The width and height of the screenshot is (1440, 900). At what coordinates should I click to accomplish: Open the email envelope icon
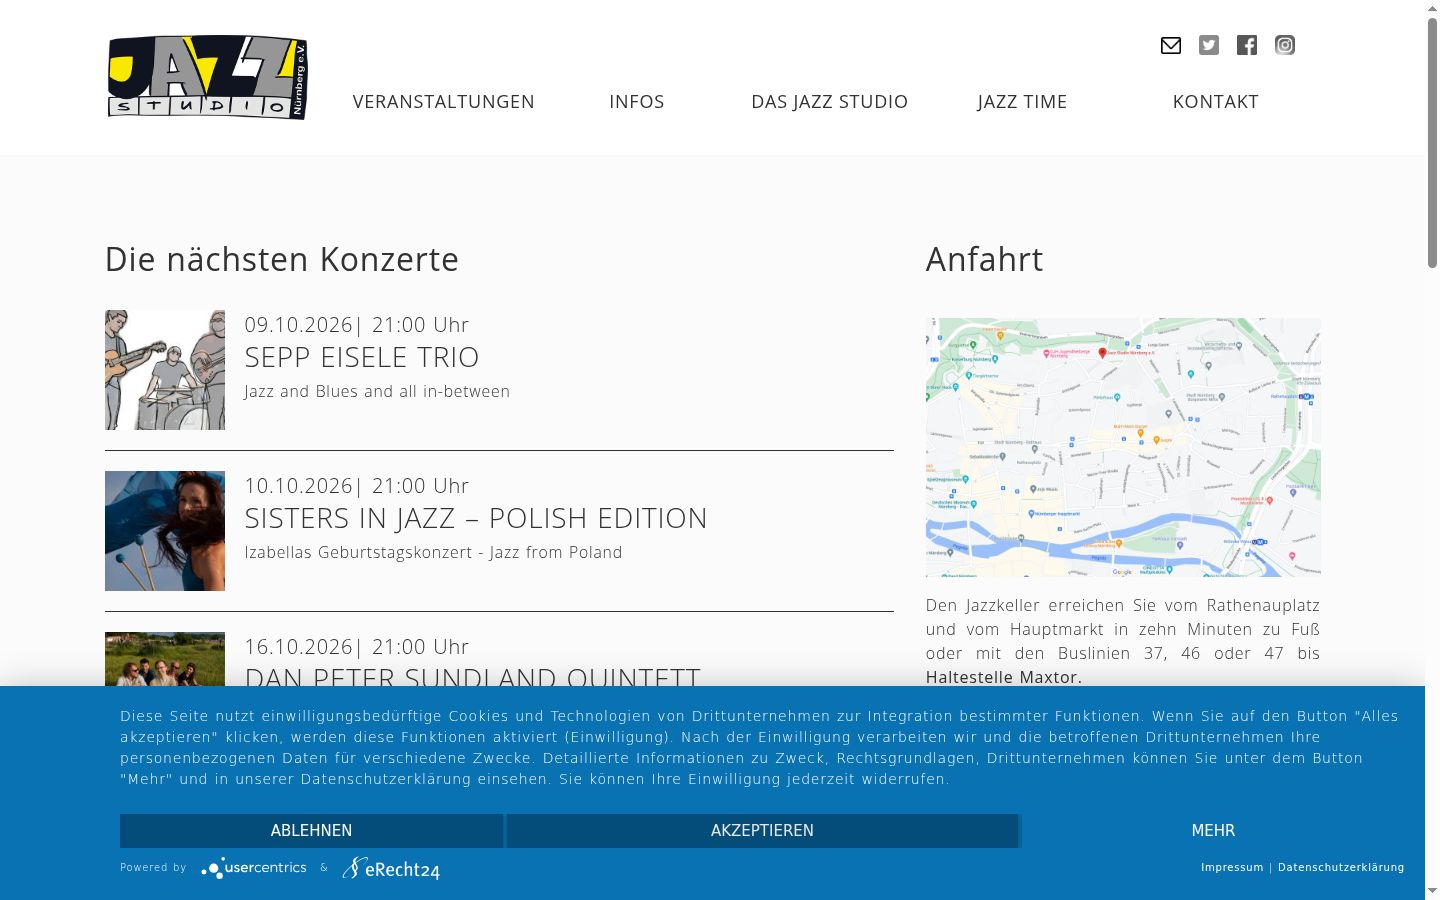[1171, 45]
